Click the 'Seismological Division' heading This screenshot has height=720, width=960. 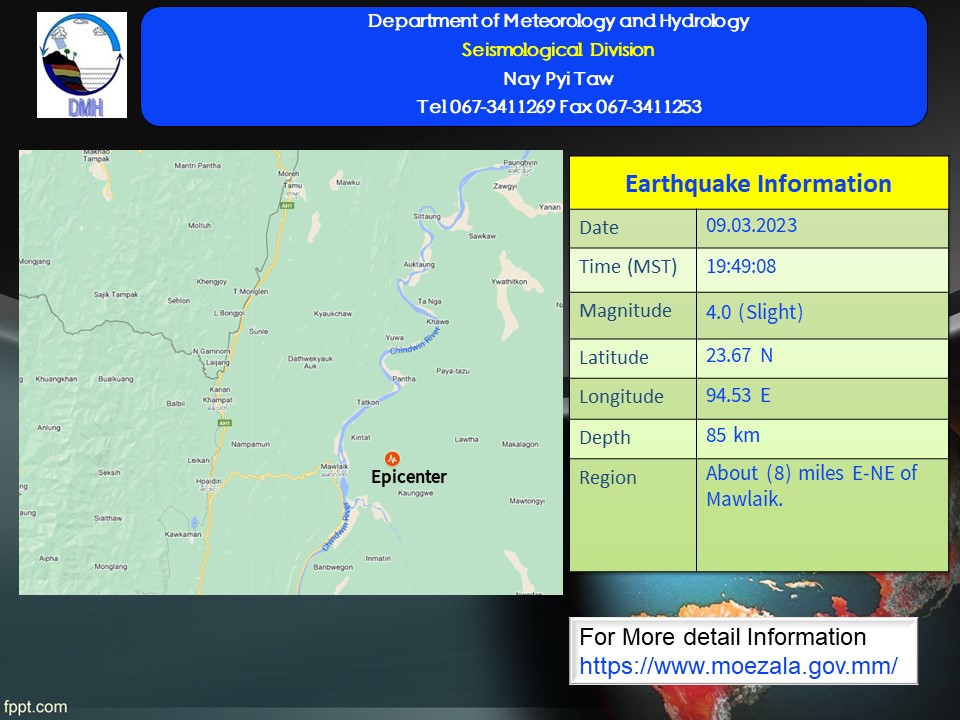[558, 50]
